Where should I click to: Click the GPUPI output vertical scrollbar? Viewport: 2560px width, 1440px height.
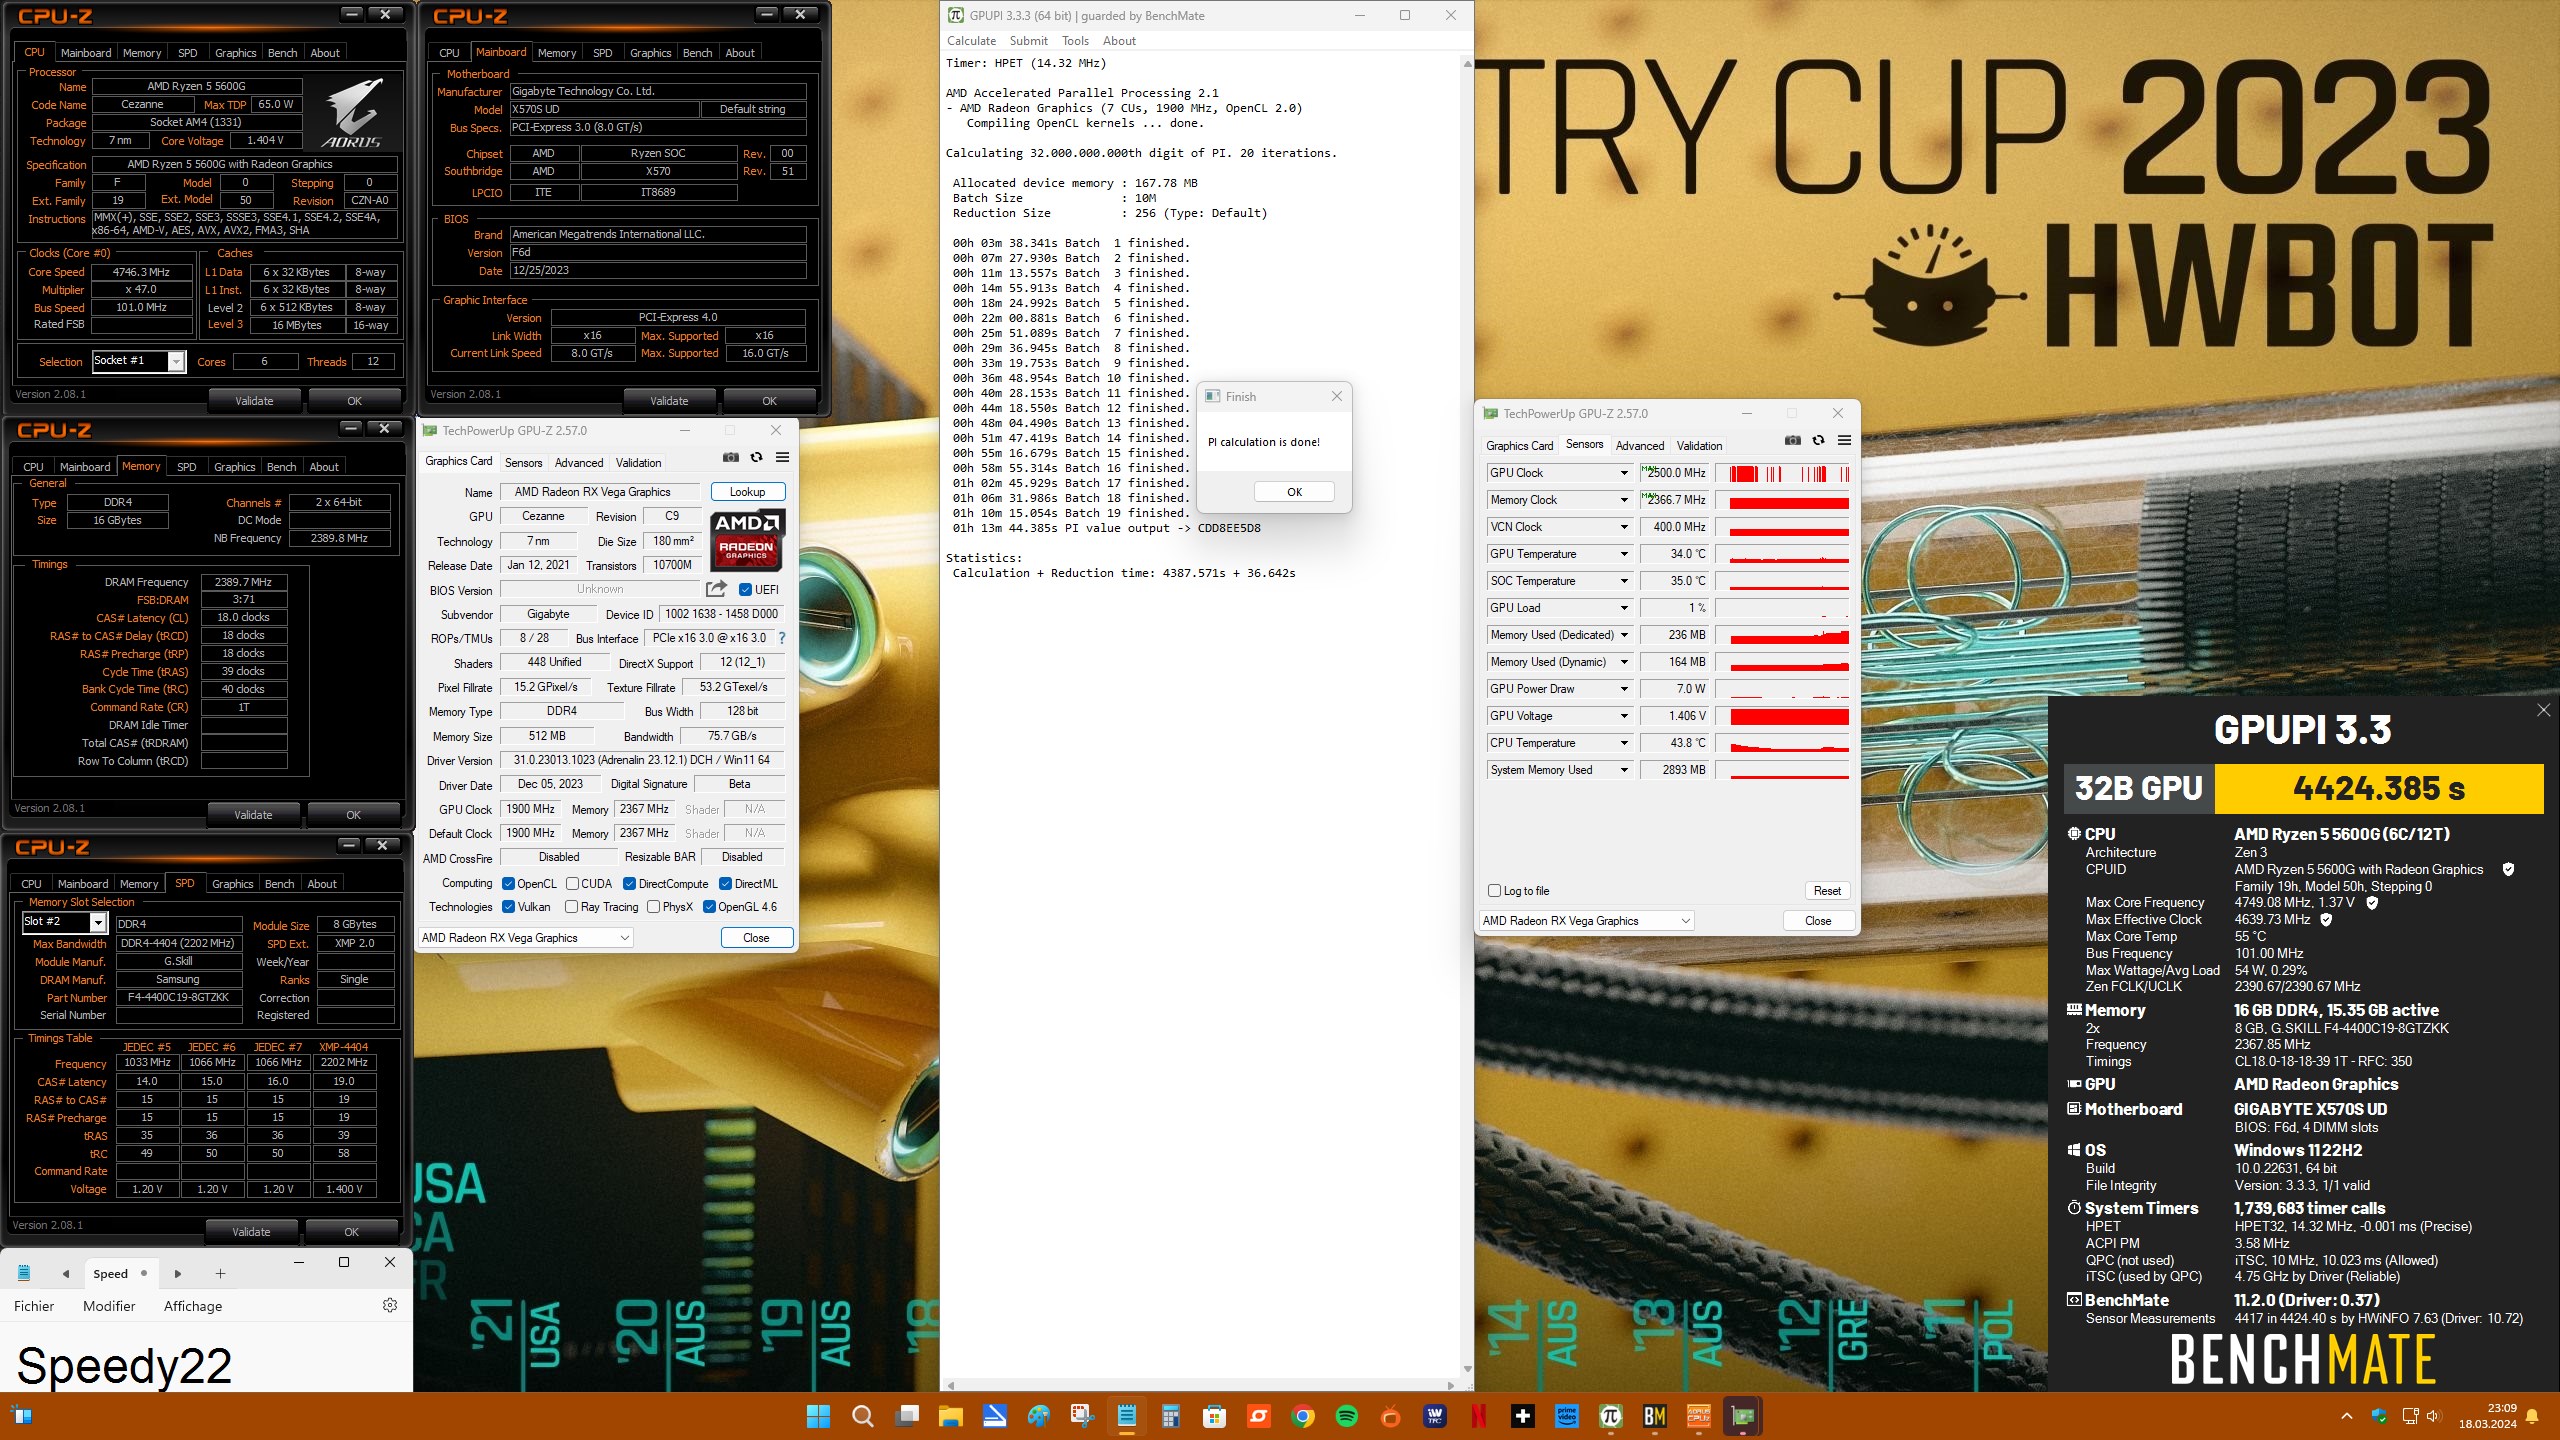1467,715
